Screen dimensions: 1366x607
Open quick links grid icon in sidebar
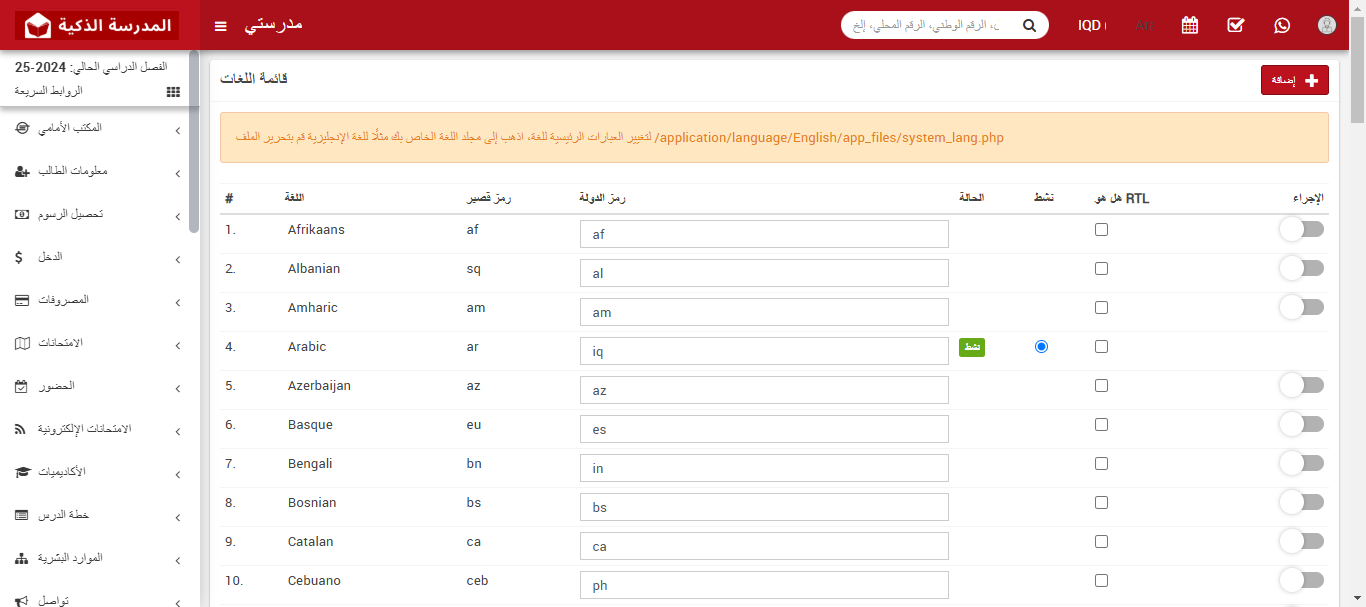(172, 91)
